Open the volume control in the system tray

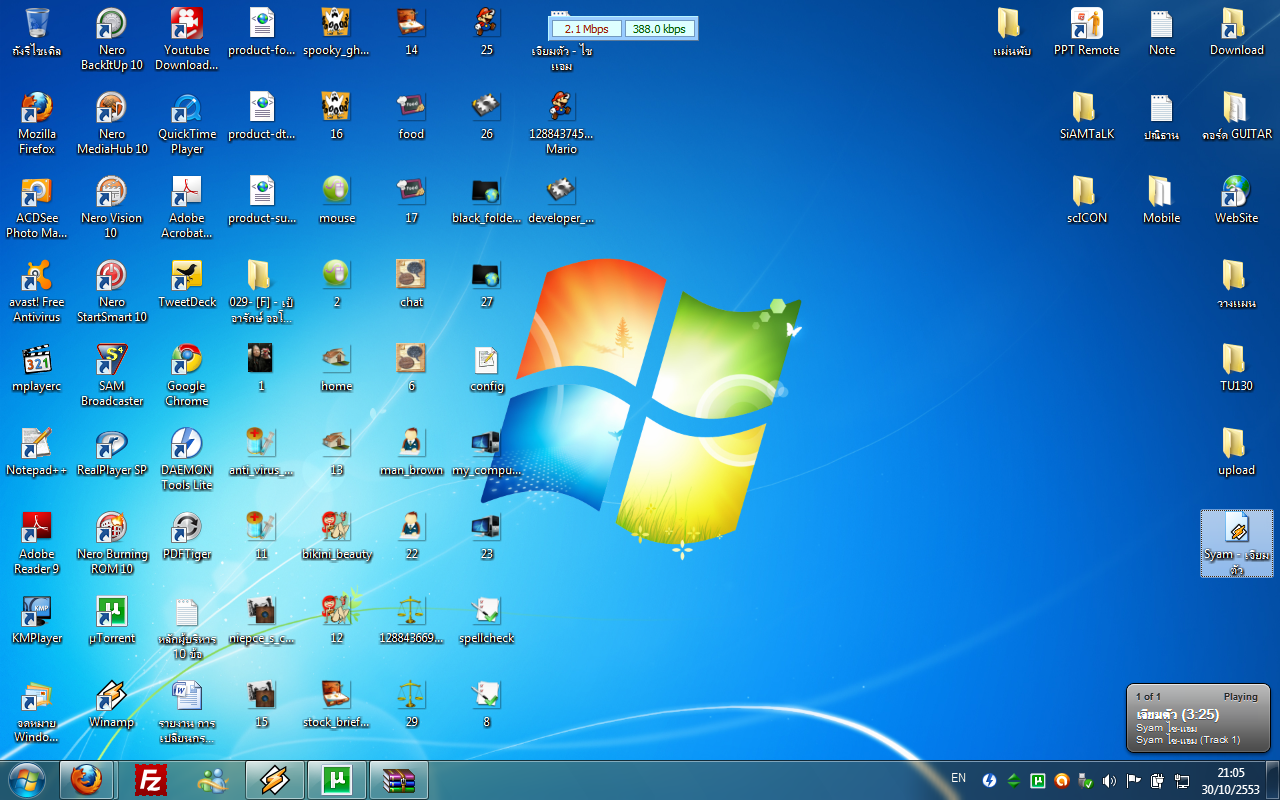1109,780
